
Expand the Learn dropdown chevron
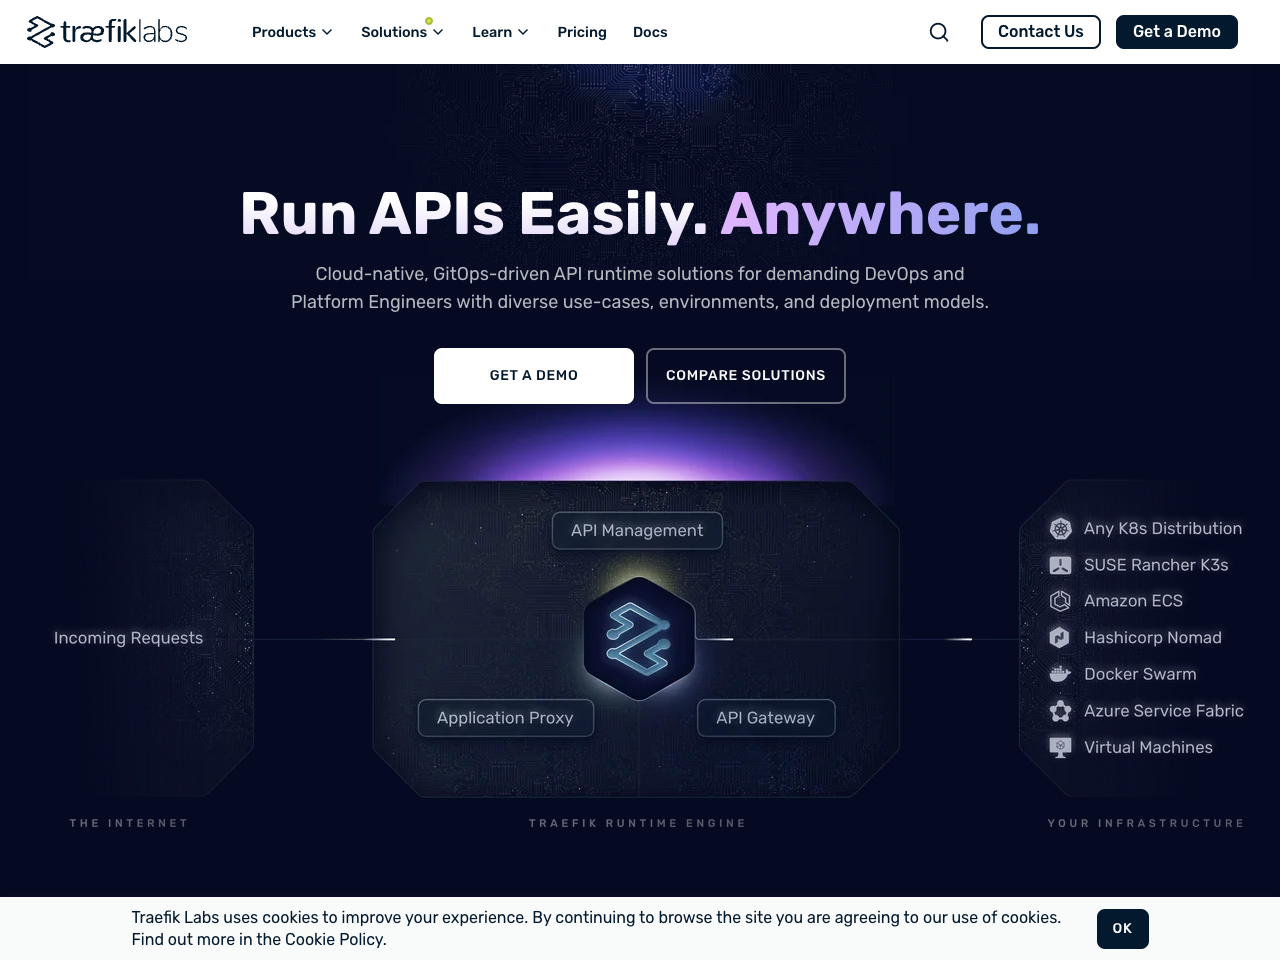(523, 32)
